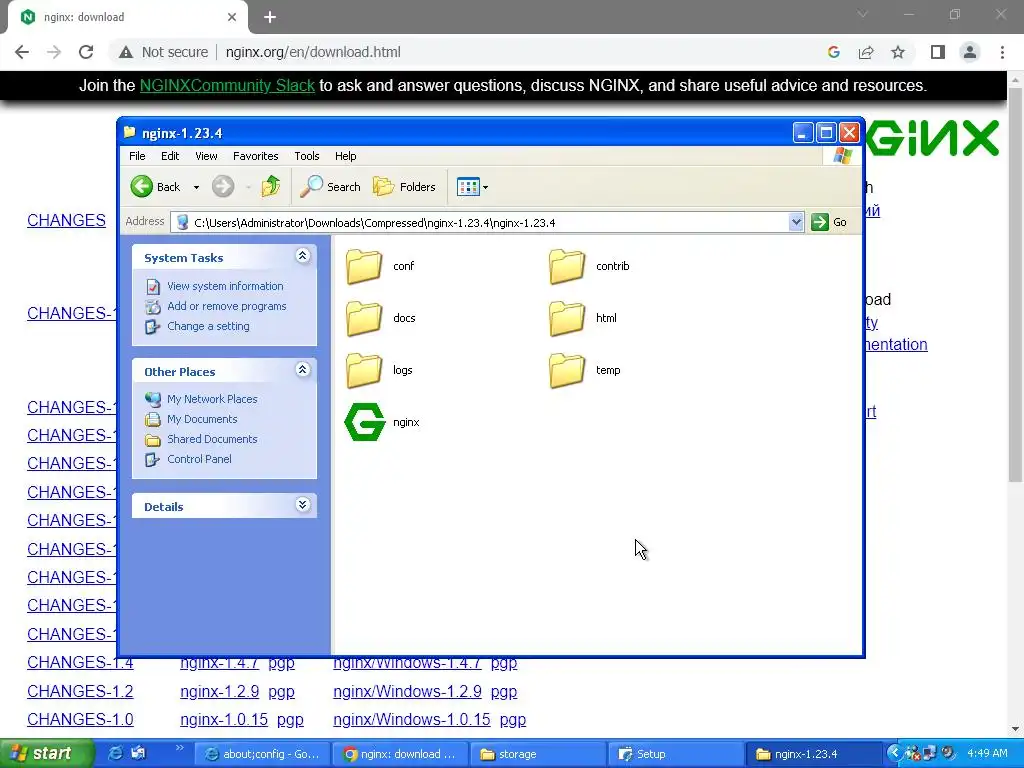Viewport: 1024px width, 768px height.
Task: Open the conf folder
Action: point(379,266)
